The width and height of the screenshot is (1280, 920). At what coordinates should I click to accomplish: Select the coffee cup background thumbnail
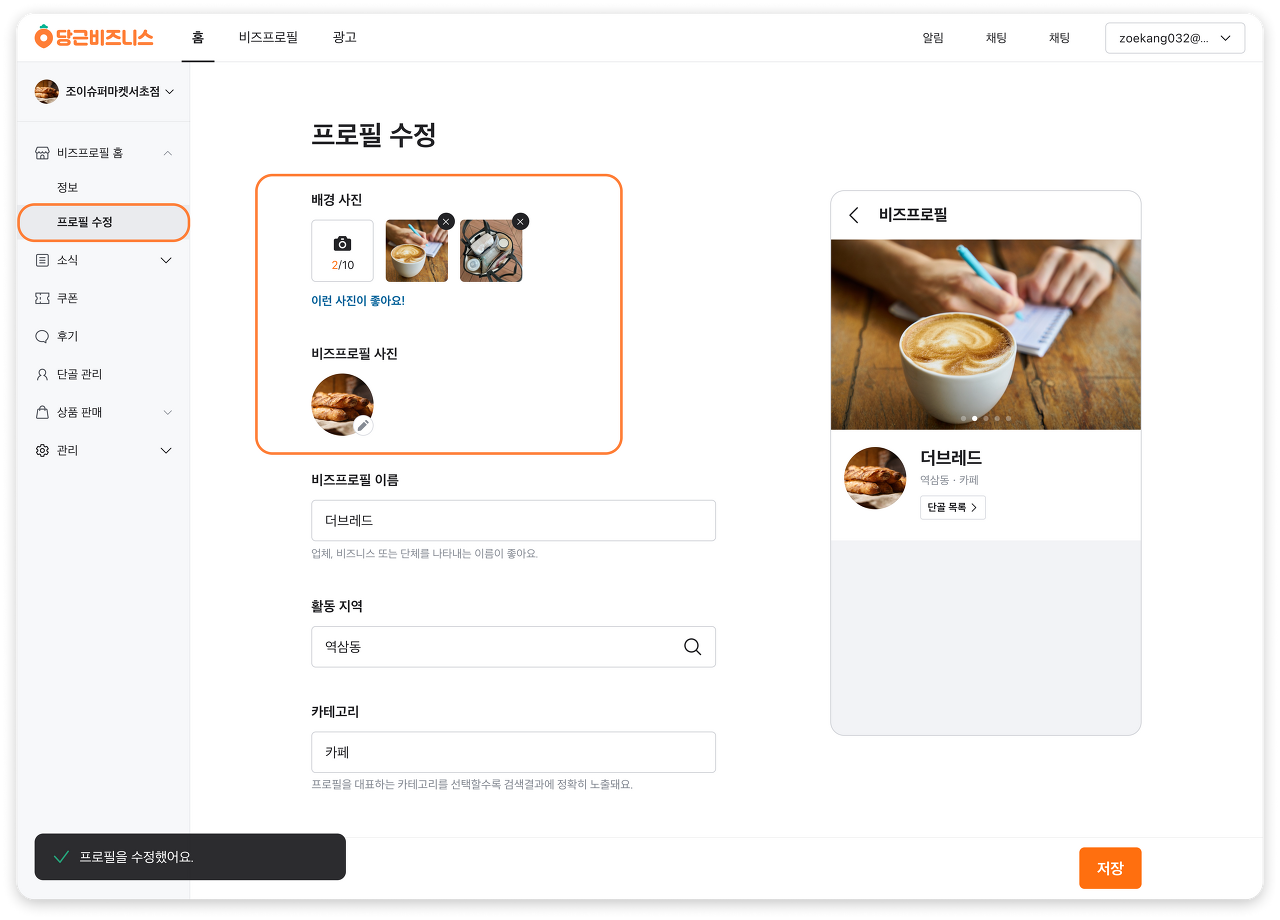[416, 251]
